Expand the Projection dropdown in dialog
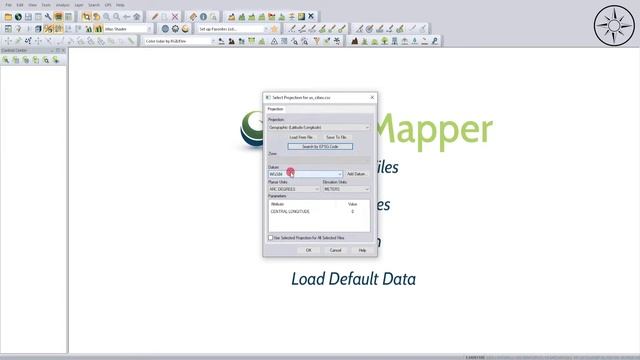This screenshot has height=360, width=640. click(x=319, y=127)
